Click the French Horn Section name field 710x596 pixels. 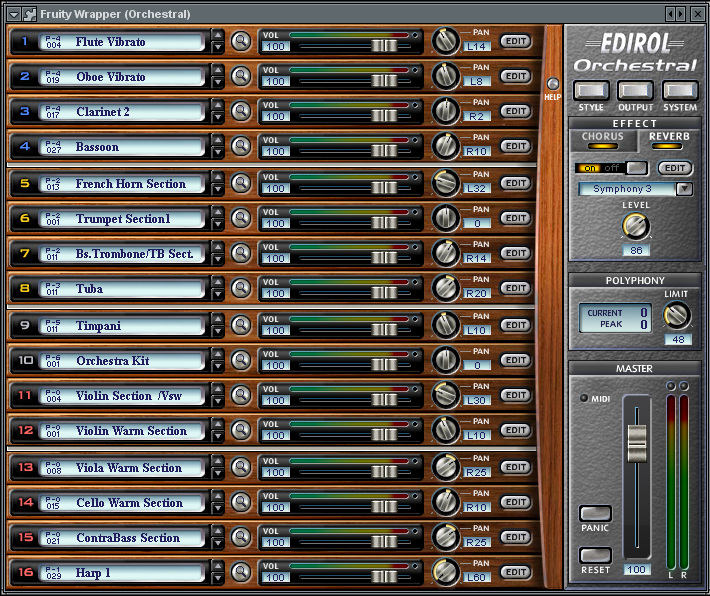coord(121,183)
